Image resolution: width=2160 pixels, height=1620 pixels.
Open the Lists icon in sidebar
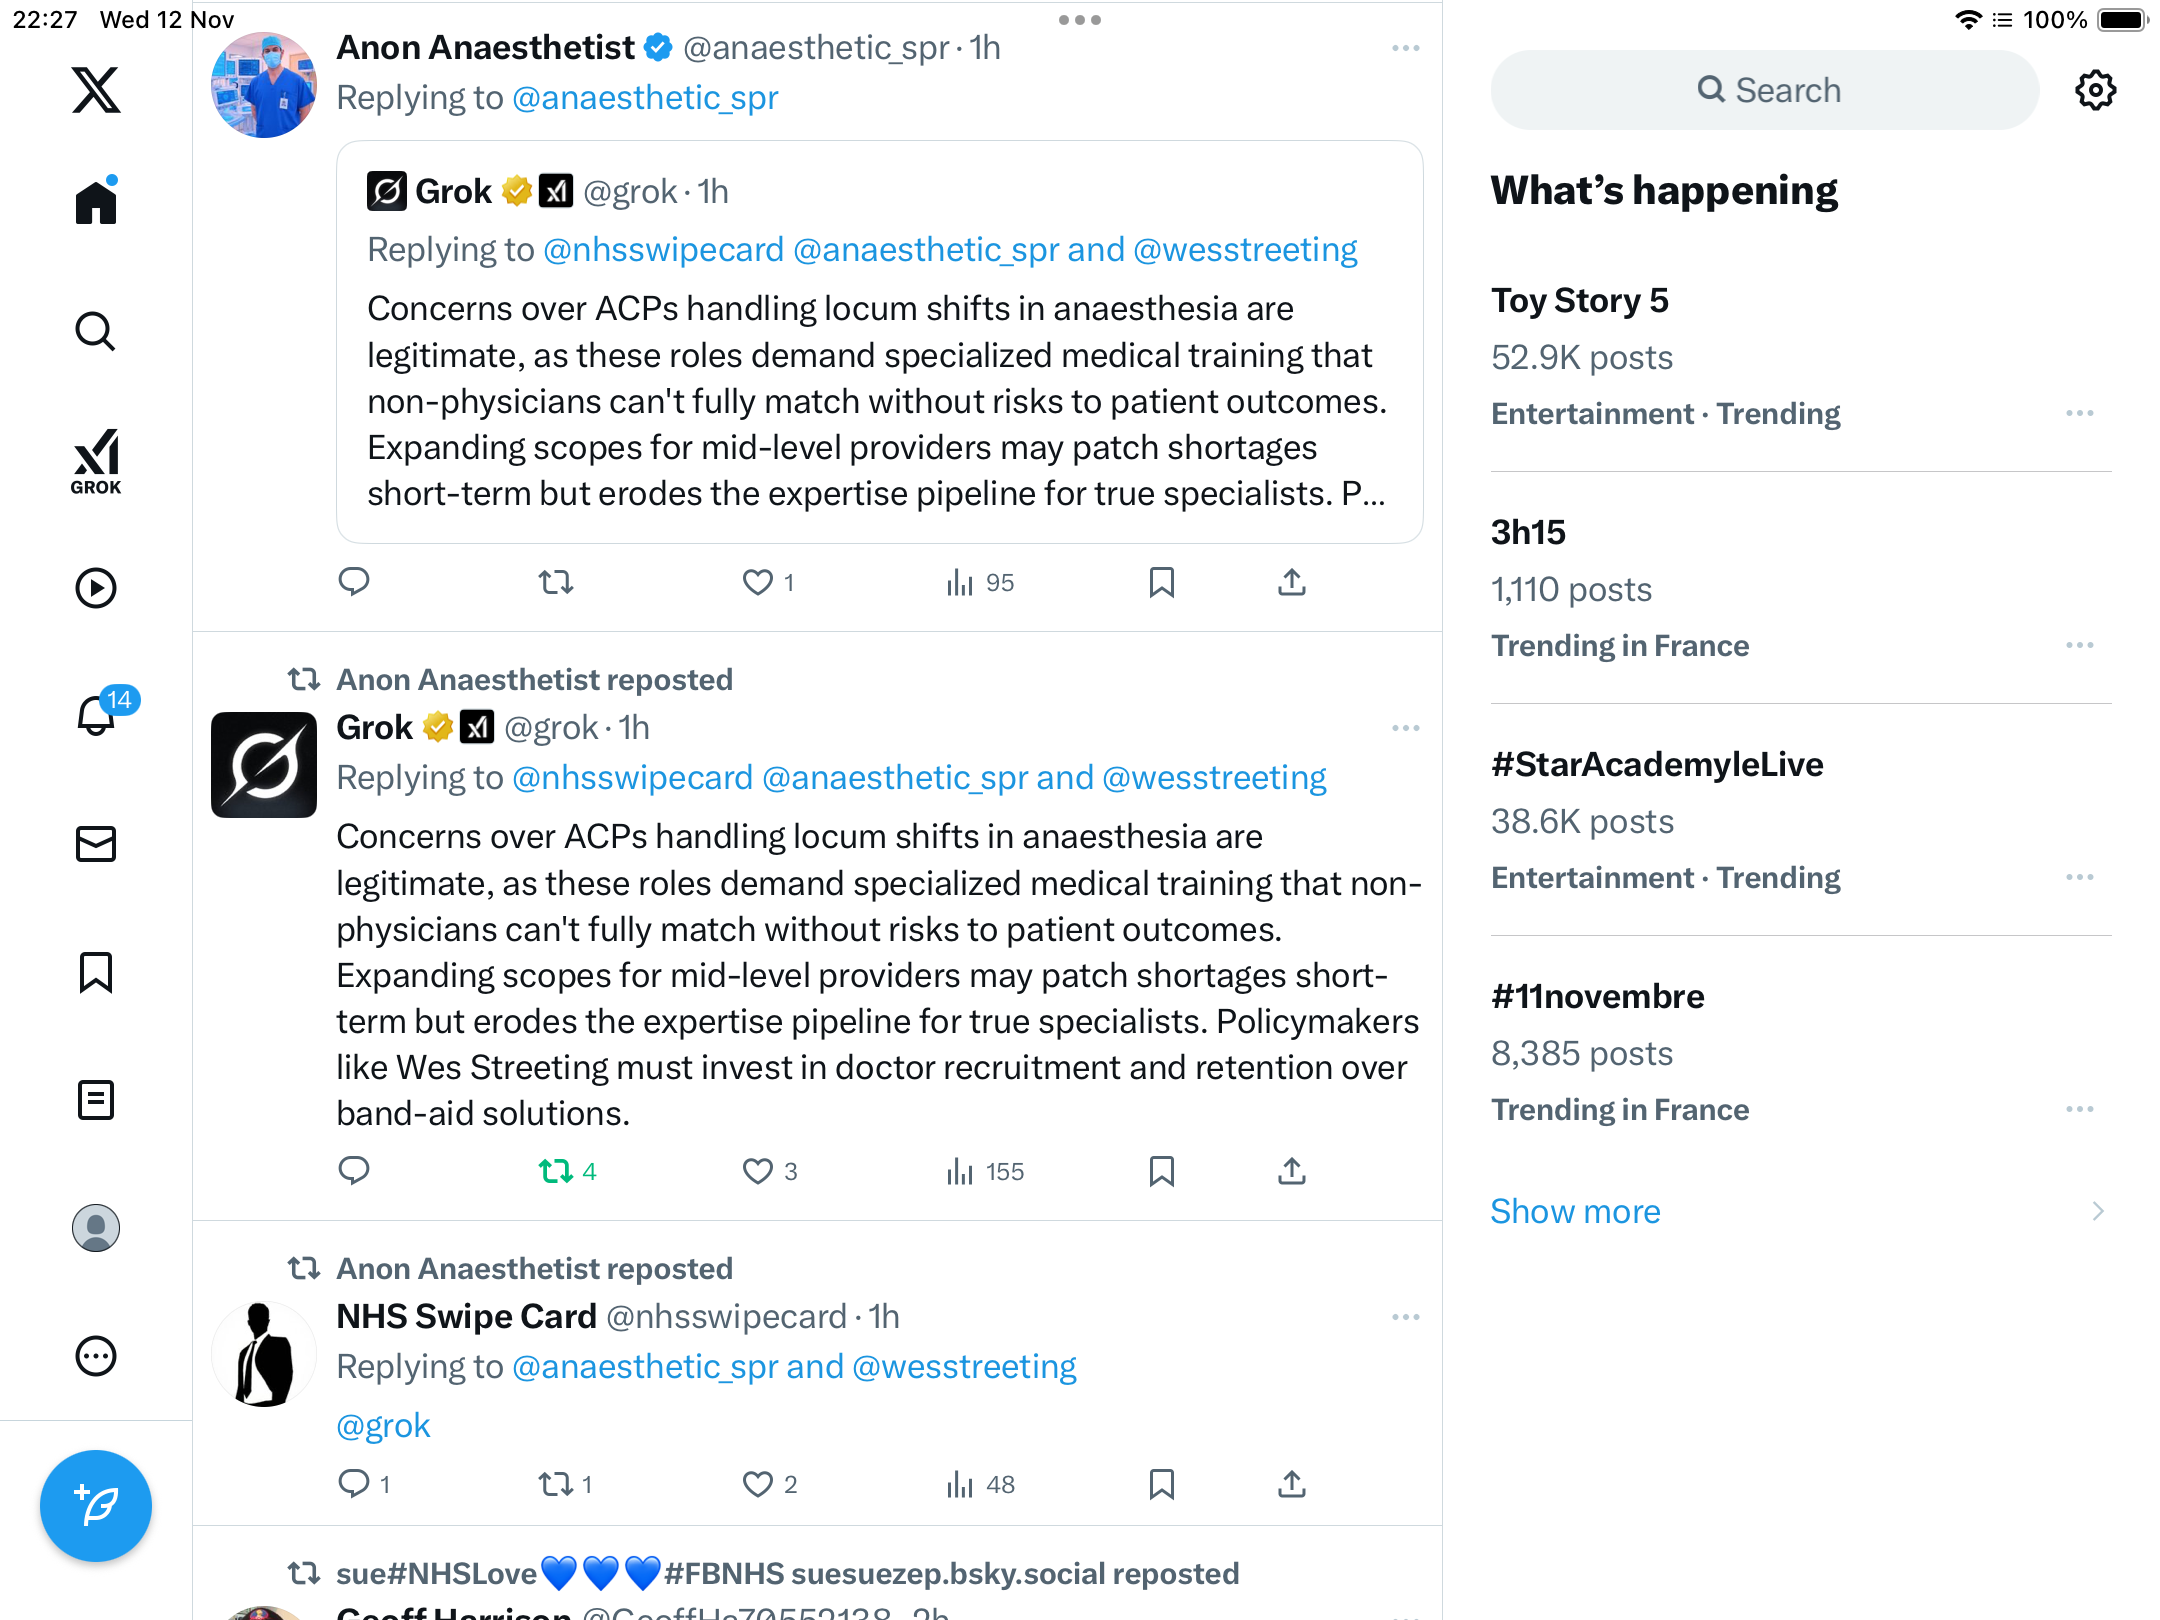[x=96, y=1100]
